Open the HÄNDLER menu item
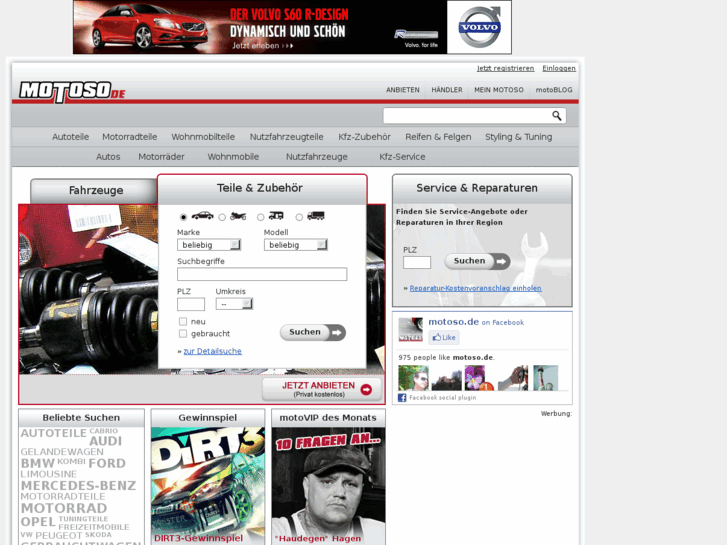This screenshot has height=545, width=727. (447, 90)
